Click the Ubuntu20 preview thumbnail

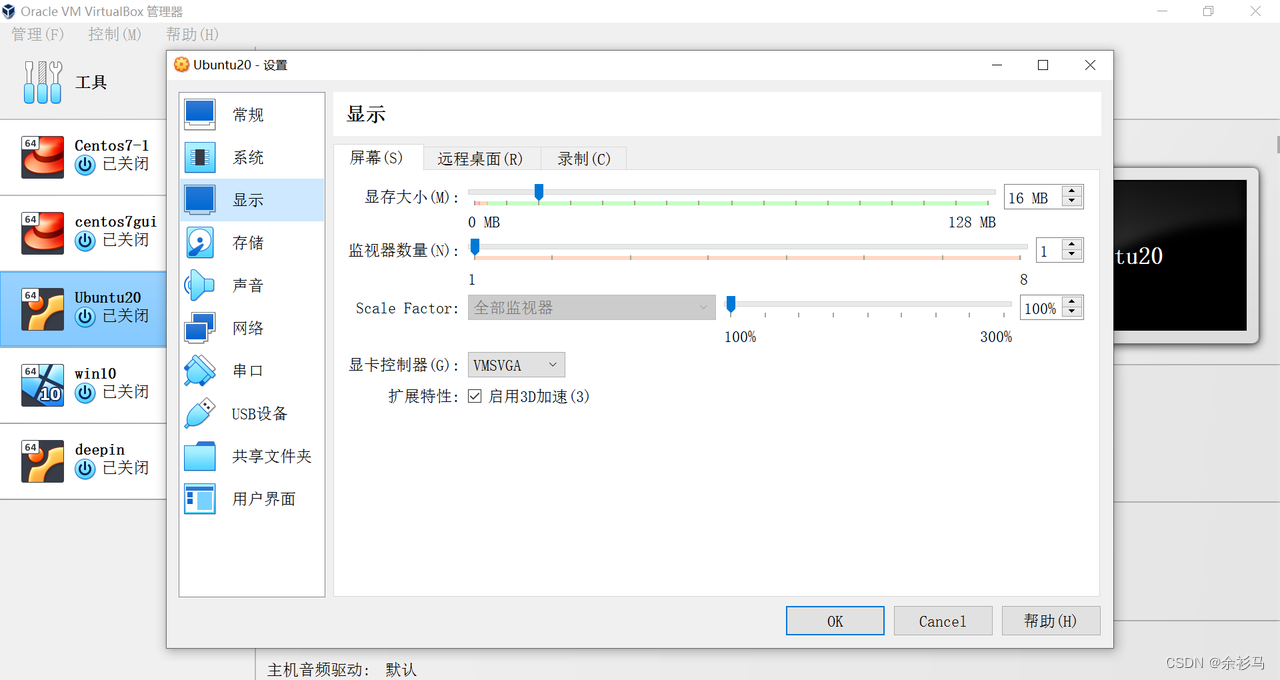pyautogui.click(x=1180, y=256)
